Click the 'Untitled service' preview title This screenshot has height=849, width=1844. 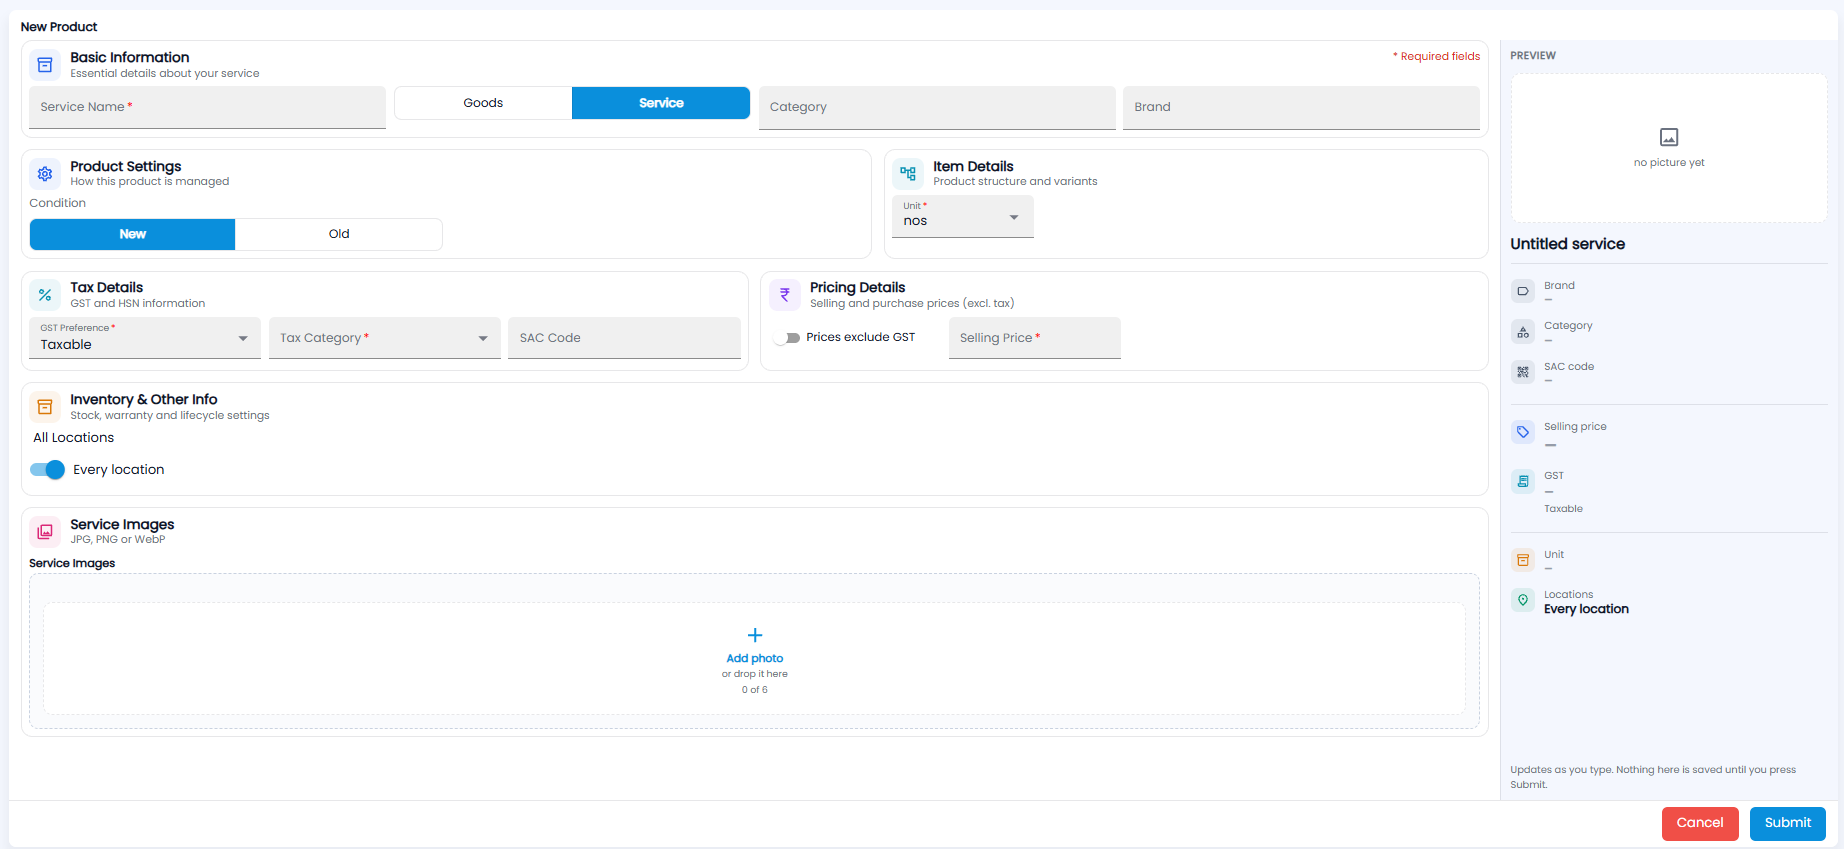tap(1568, 244)
